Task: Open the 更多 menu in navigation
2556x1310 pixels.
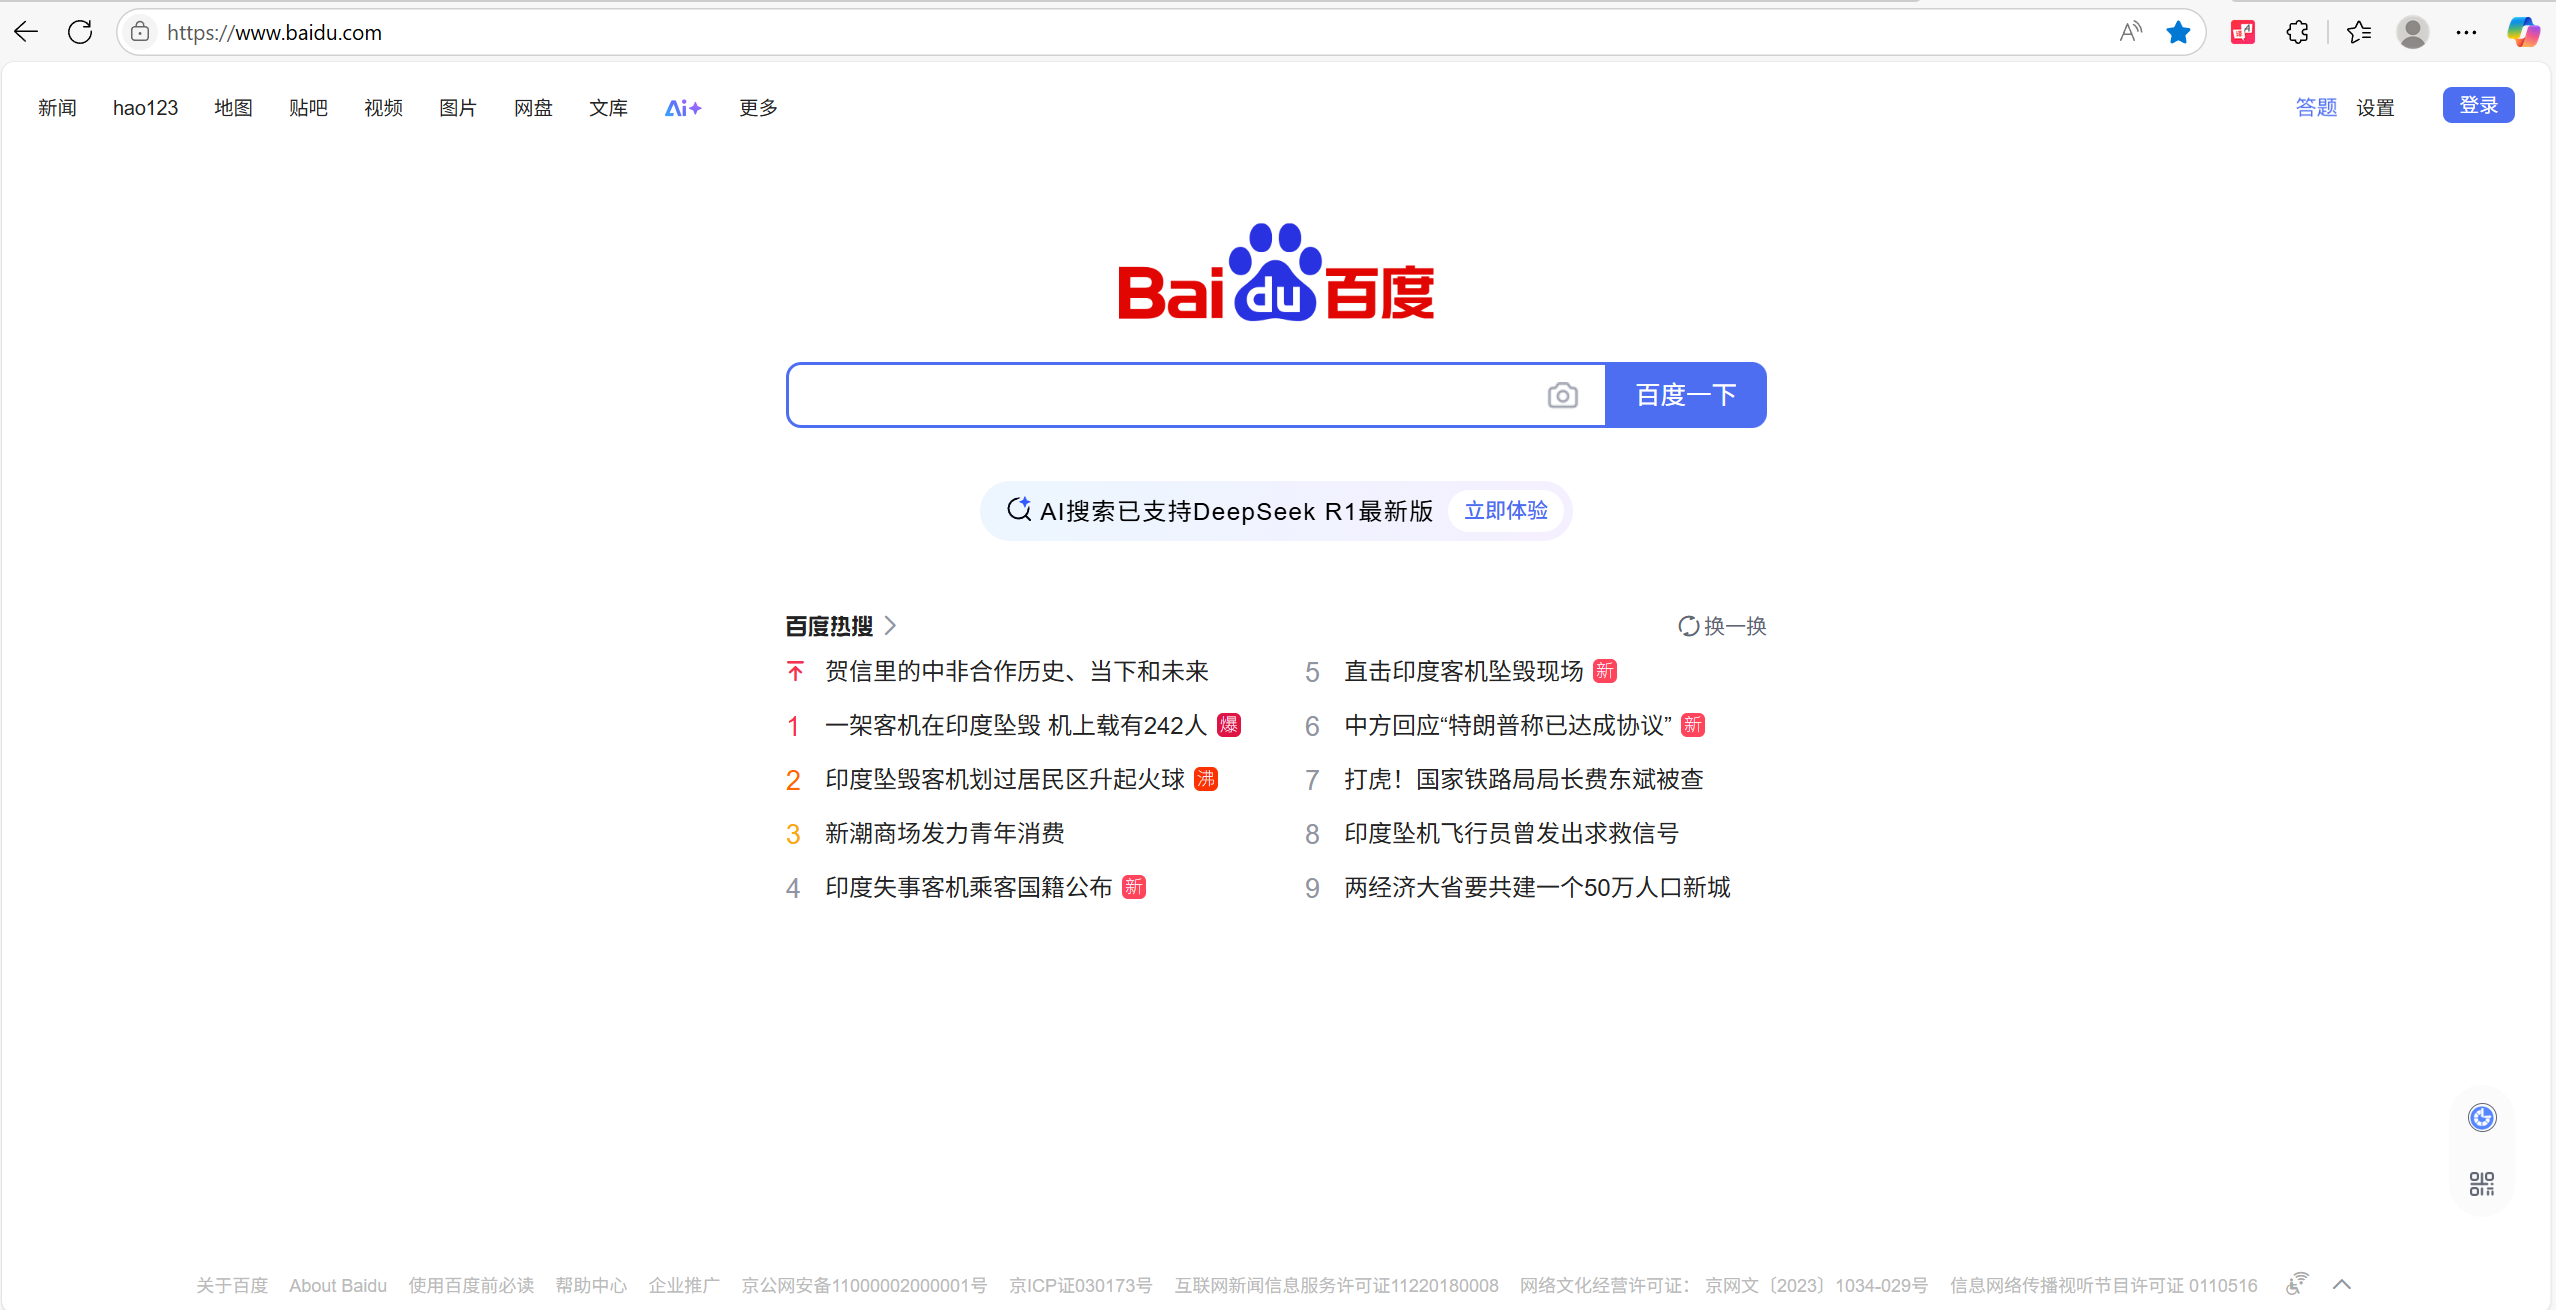Action: tap(758, 108)
